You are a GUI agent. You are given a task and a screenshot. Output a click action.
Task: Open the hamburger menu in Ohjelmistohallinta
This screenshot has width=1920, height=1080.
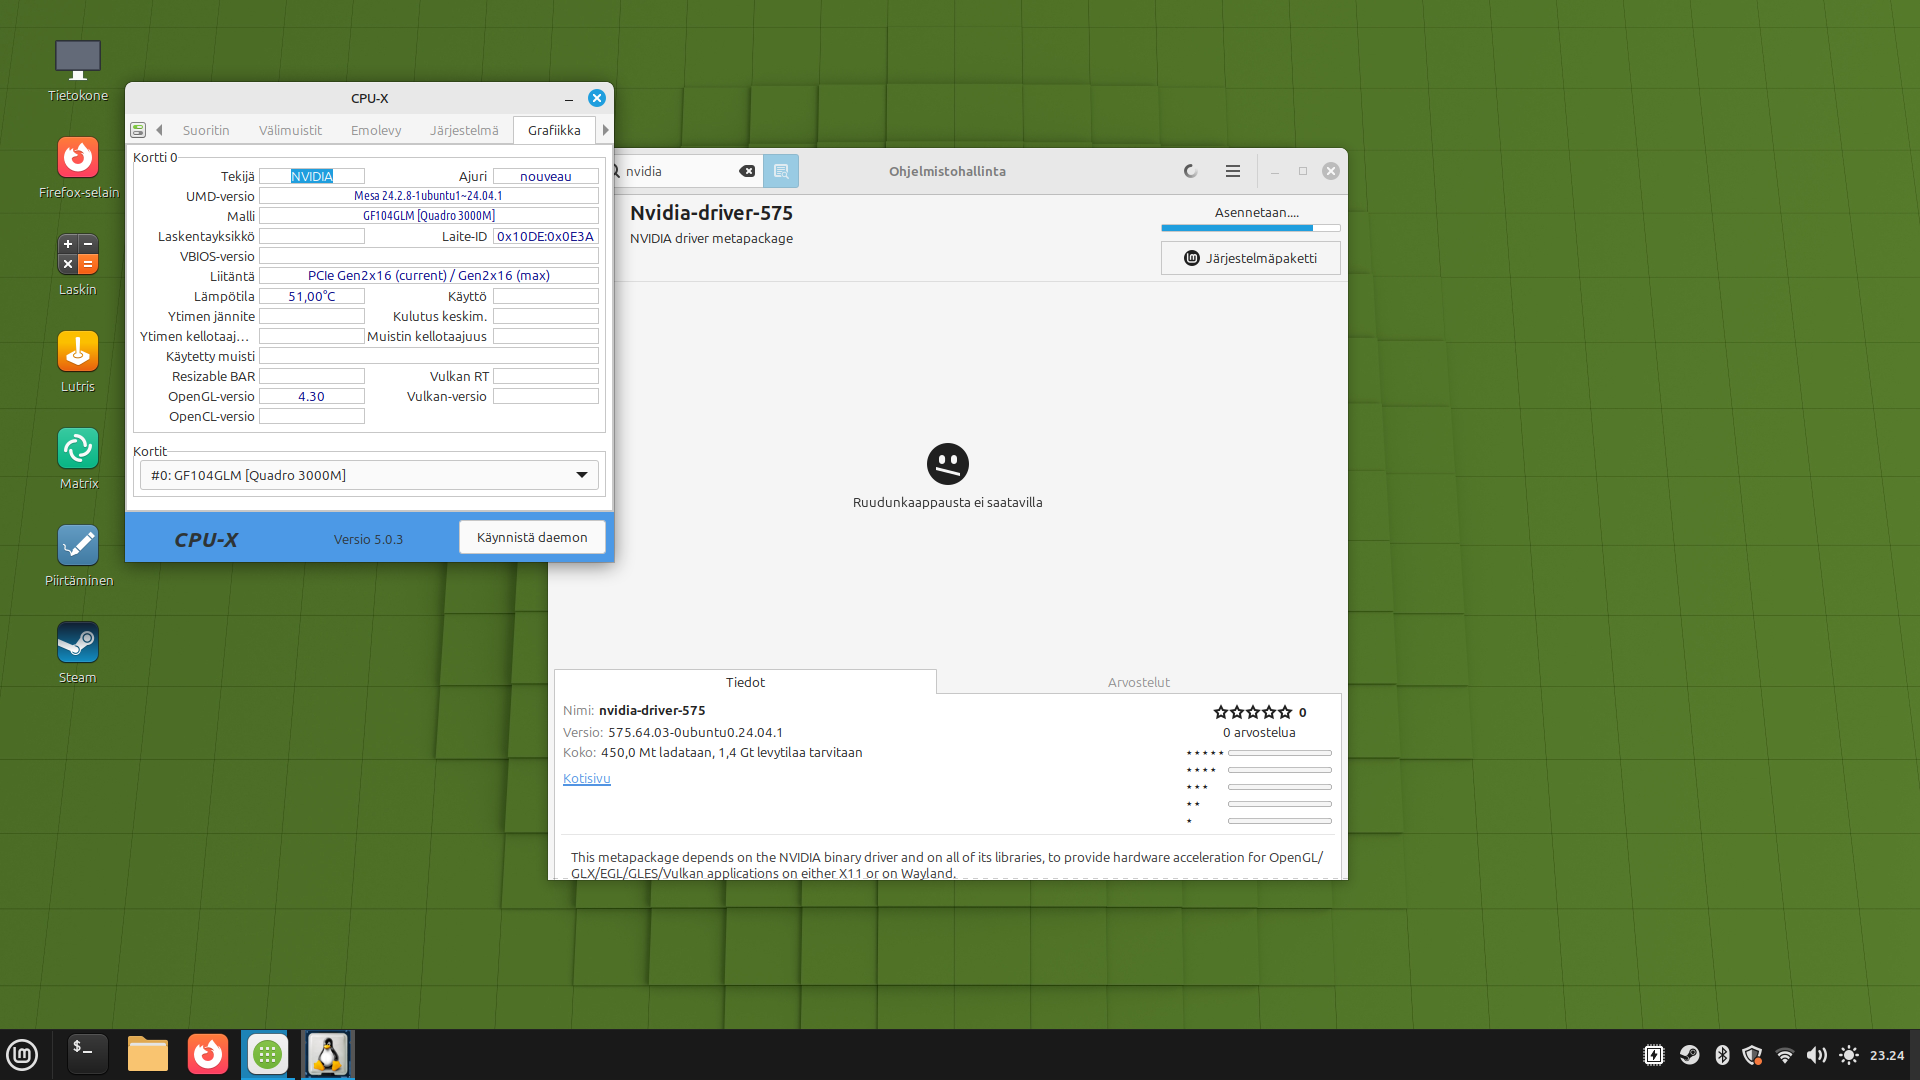1233,171
